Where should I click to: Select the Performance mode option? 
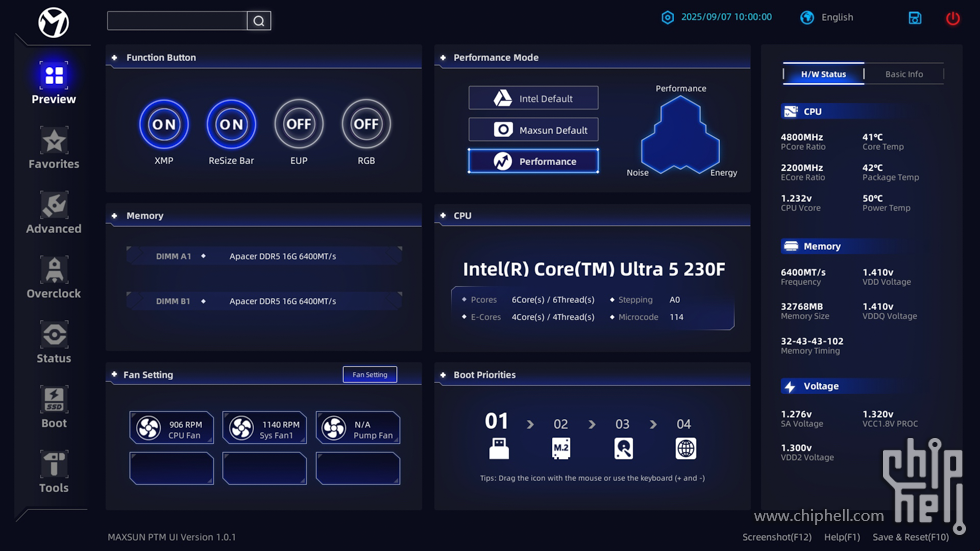point(533,161)
